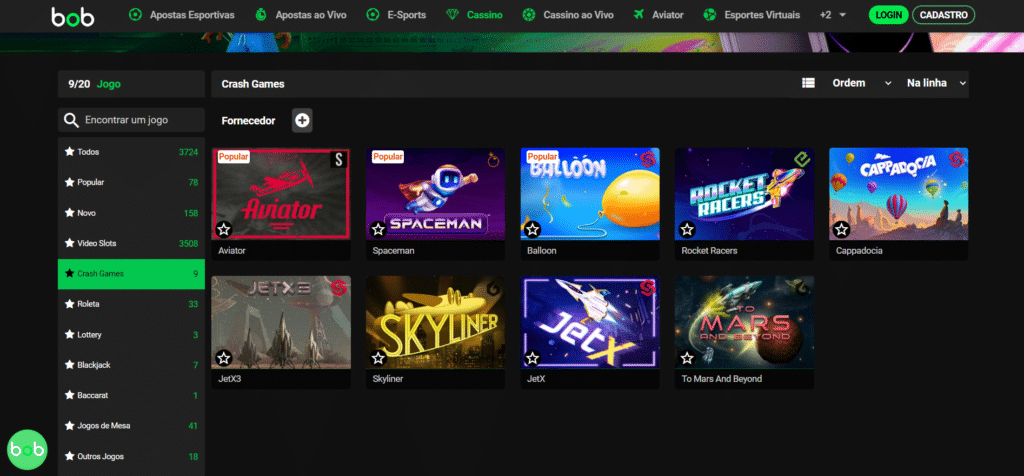Click the LOGIN button
This screenshot has width=1024, height=476.
click(888, 14)
